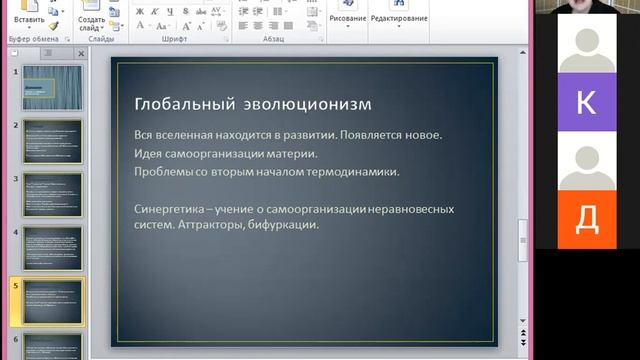The width and height of the screenshot is (640, 360).
Task: Click the top gray participant silhouette
Action: [587, 44]
